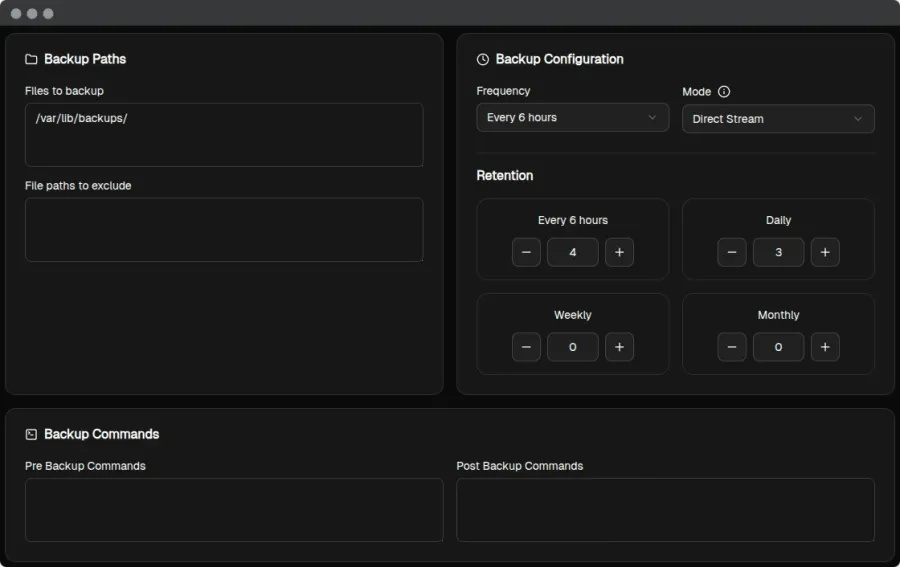This screenshot has height=567, width=900.
Task: Increase Daily retention with plus button
Action: (x=825, y=252)
